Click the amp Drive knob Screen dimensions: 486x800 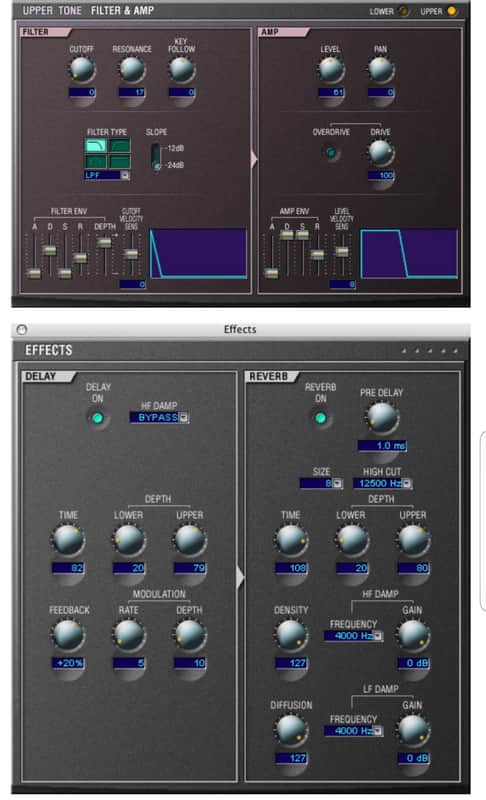[x=380, y=153]
